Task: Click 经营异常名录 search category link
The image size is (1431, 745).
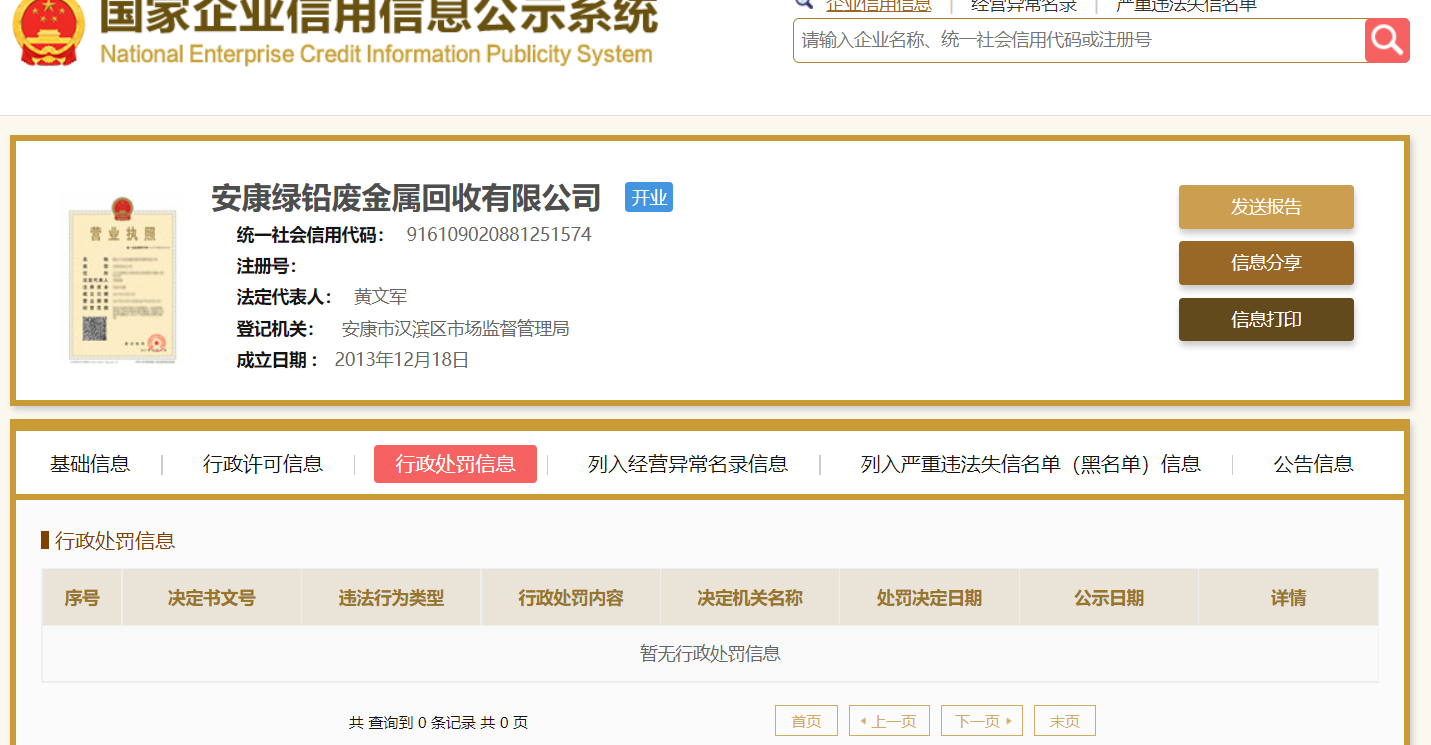Action: 1025,6
